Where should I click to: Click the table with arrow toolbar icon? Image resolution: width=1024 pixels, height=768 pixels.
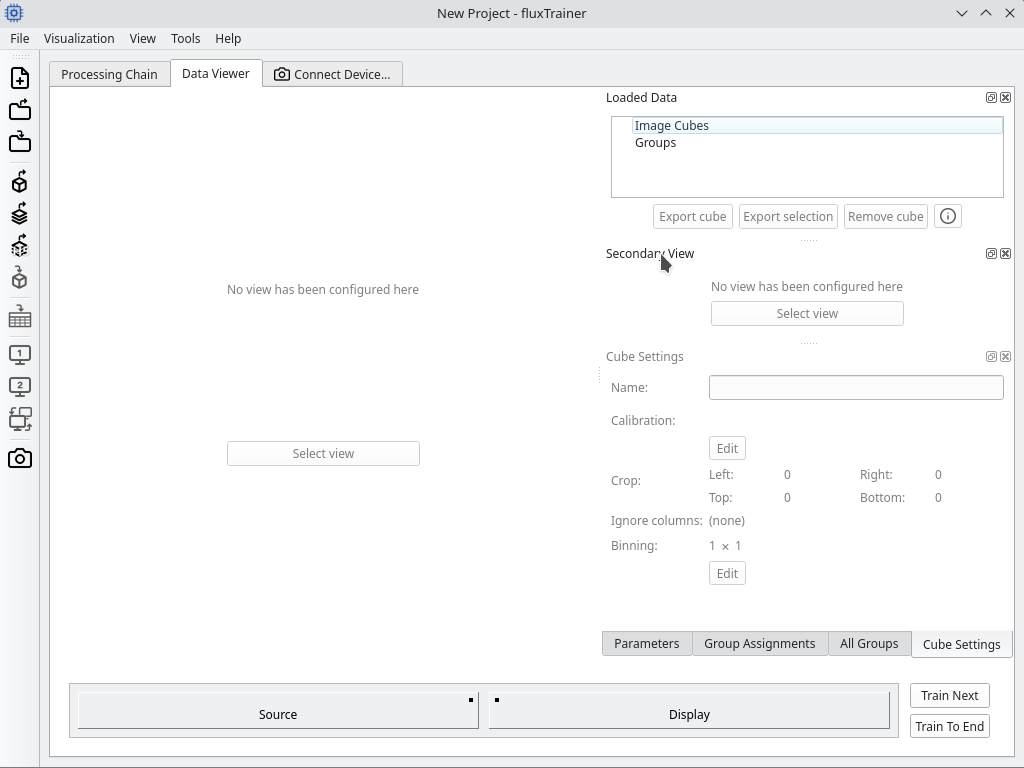(x=20, y=317)
